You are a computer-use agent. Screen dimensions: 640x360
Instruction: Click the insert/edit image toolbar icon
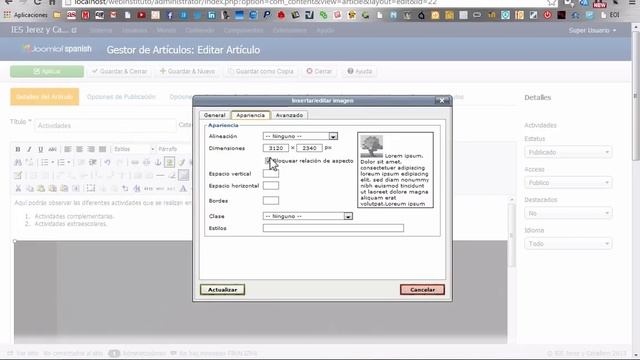point(170,162)
